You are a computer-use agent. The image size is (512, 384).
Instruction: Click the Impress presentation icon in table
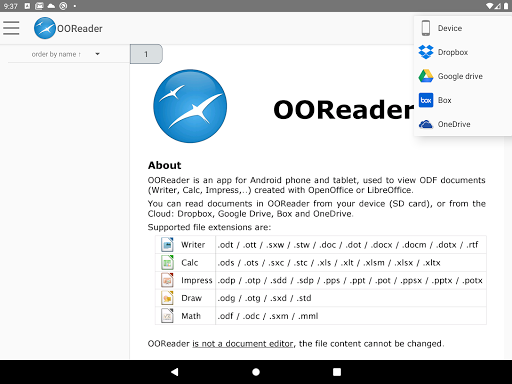(x=167, y=280)
